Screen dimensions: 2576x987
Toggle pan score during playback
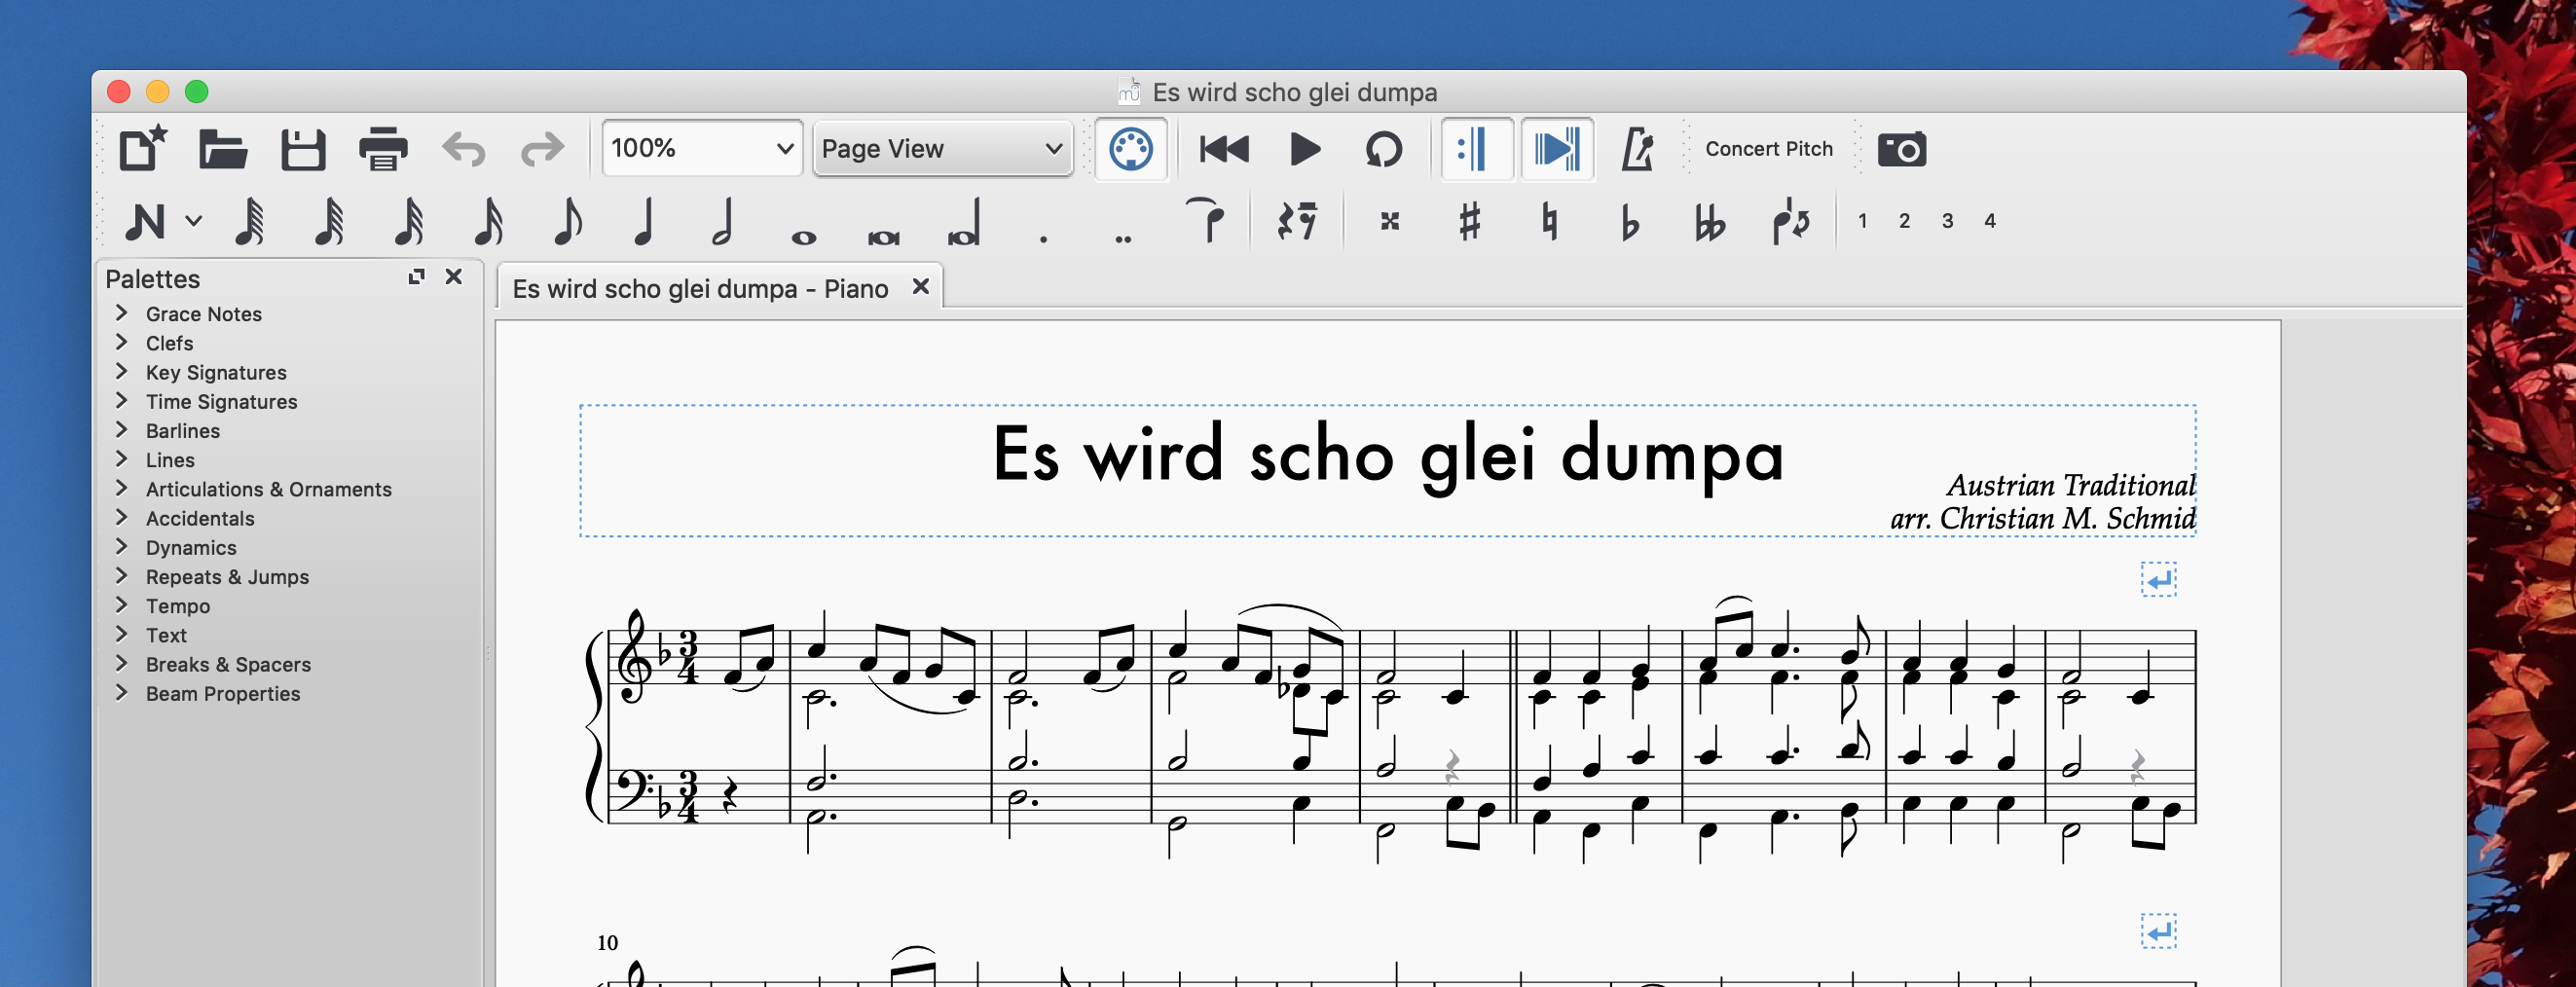(x=1557, y=149)
